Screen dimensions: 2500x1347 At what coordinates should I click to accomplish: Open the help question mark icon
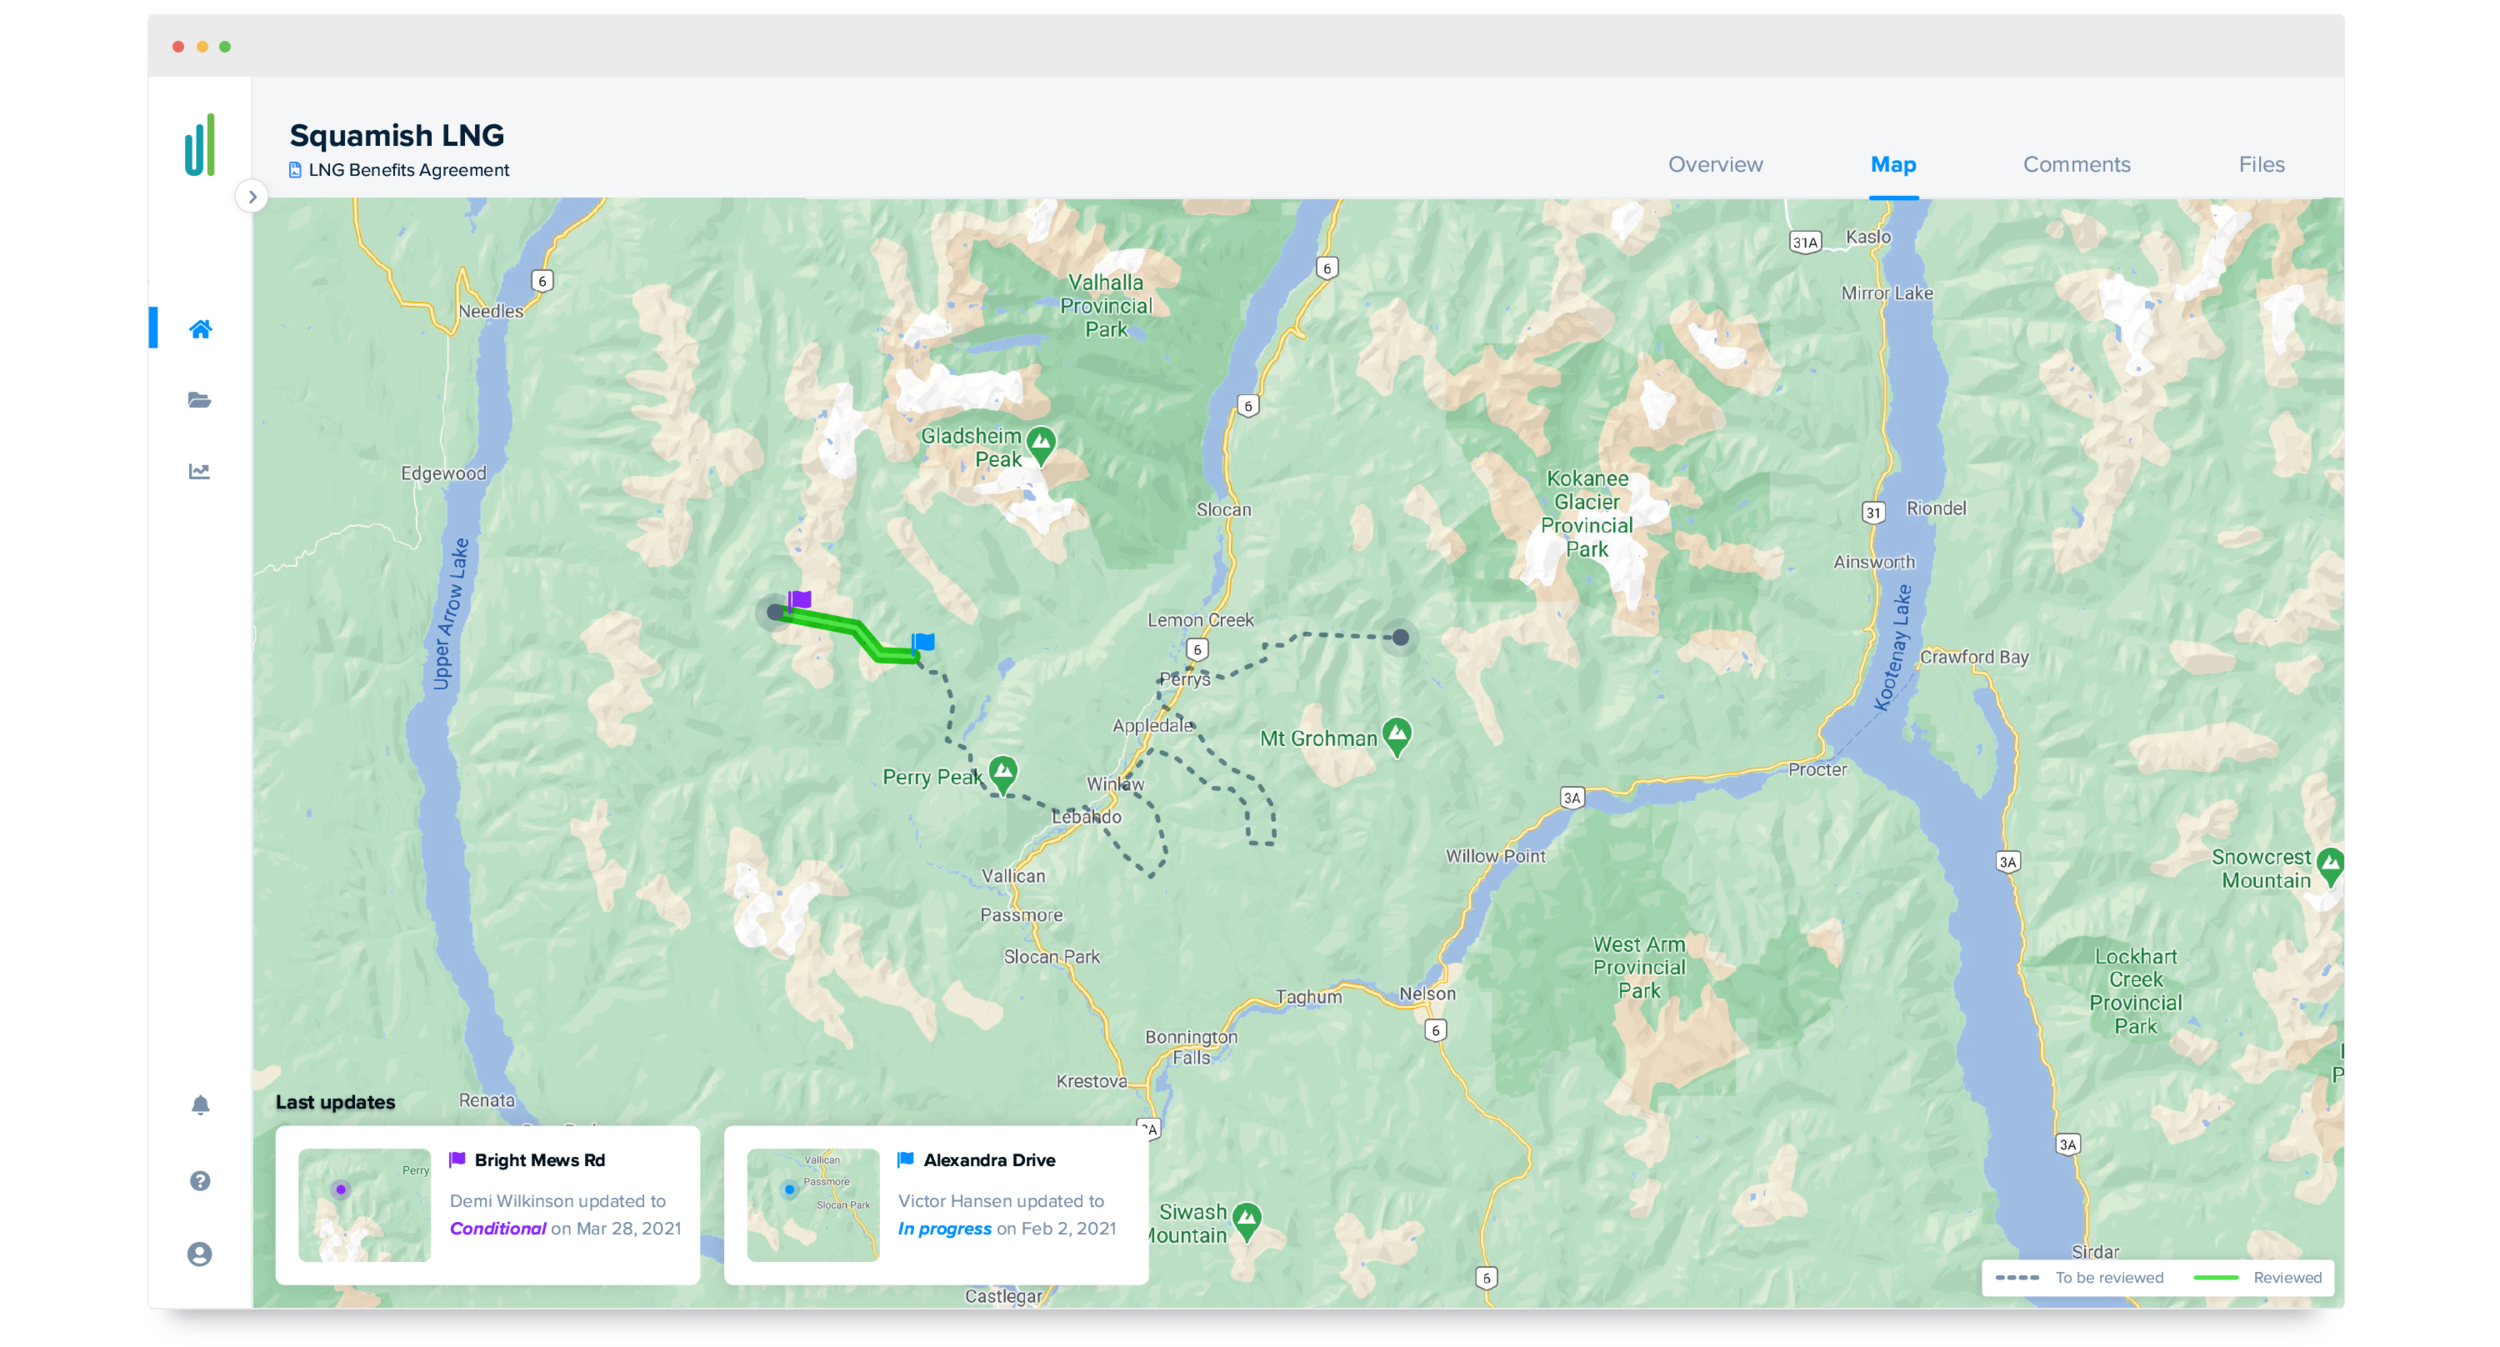200,1181
